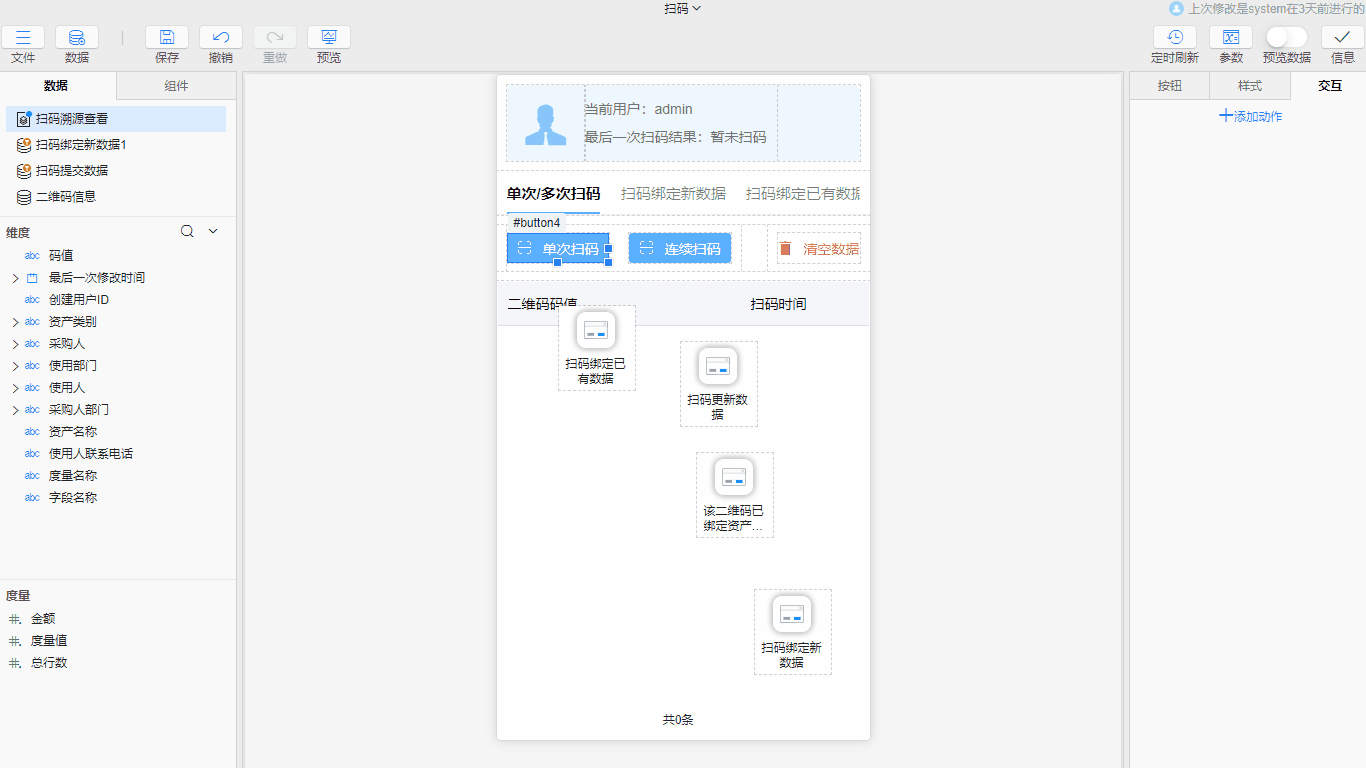Expand the 资产类别 dimension field

click(15, 322)
